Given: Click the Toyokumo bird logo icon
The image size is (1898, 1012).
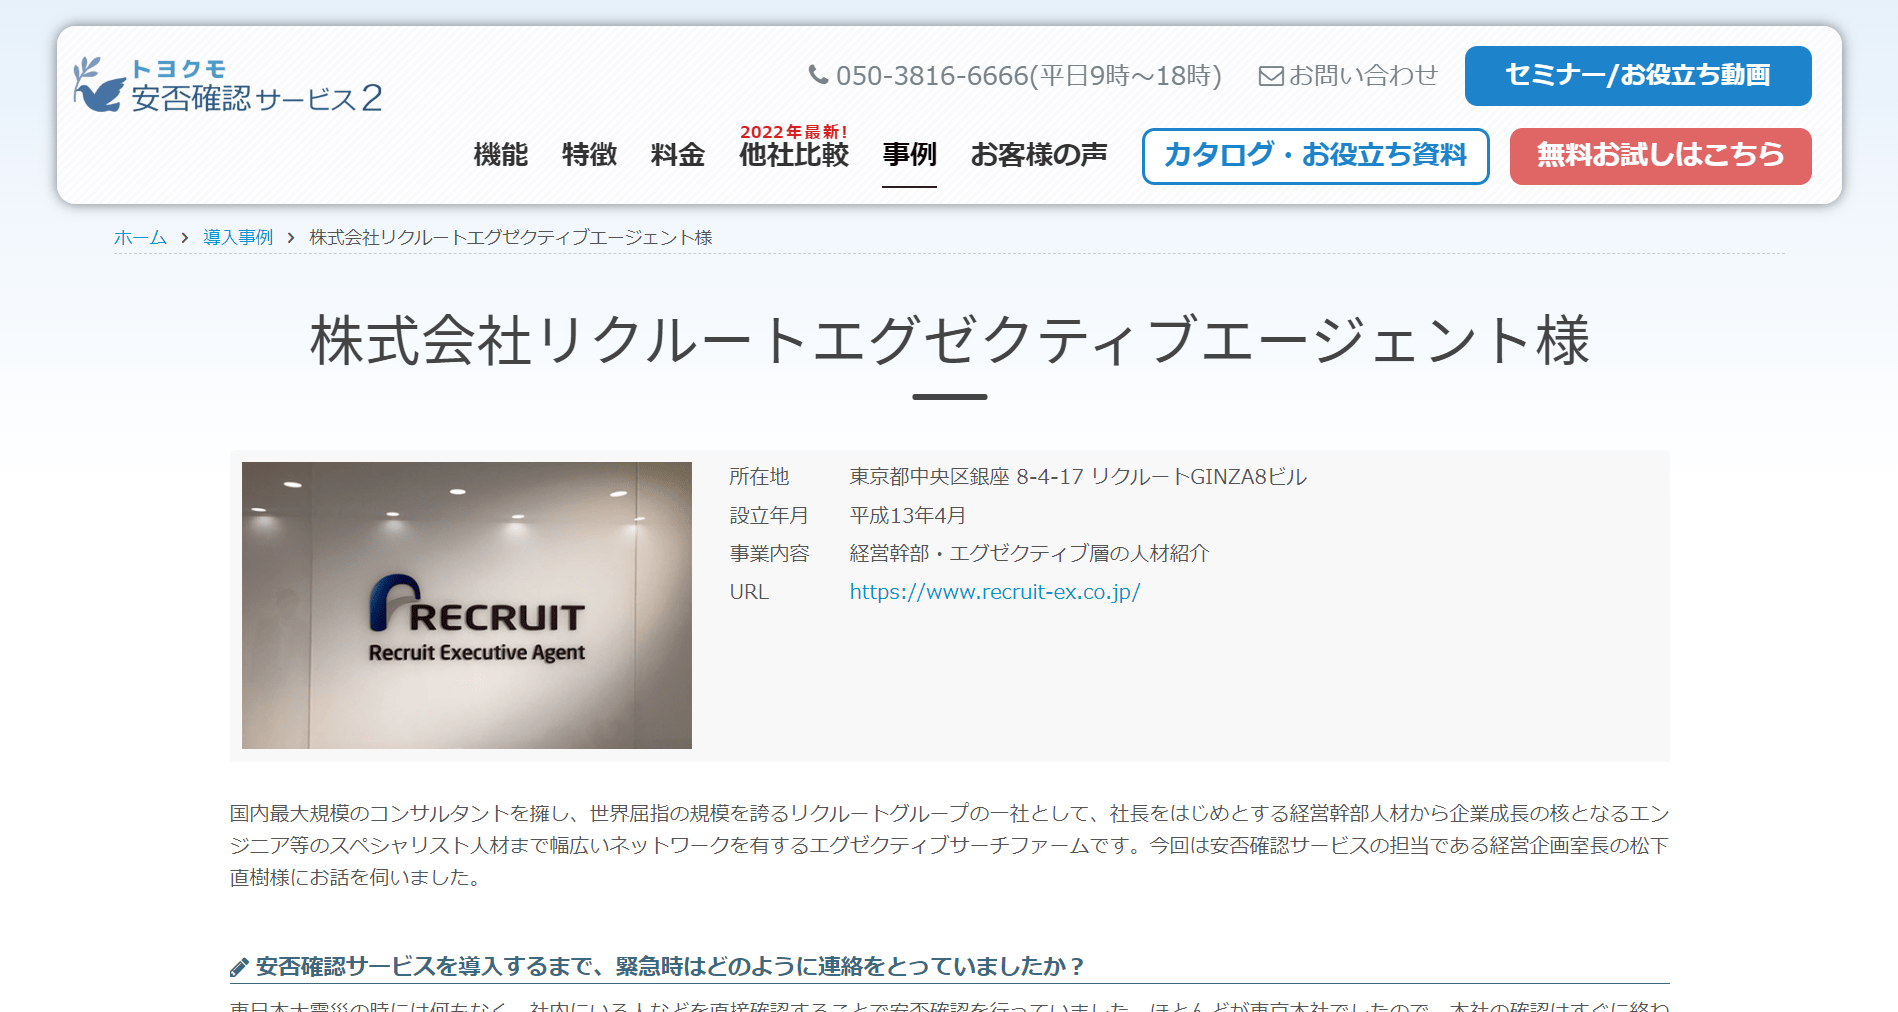Looking at the screenshot, I should click(x=99, y=84).
